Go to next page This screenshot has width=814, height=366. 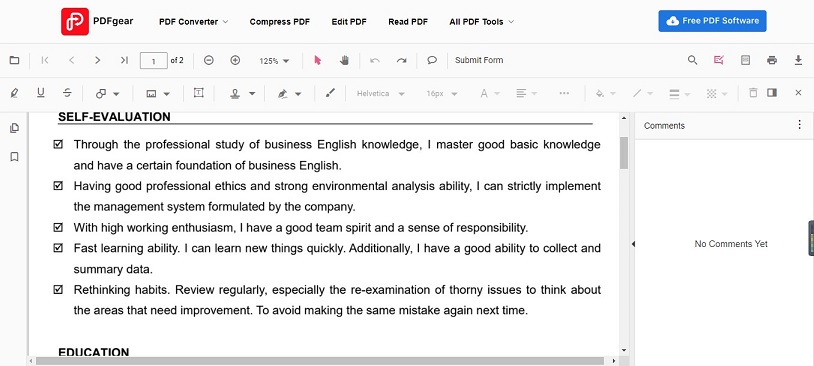97,60
